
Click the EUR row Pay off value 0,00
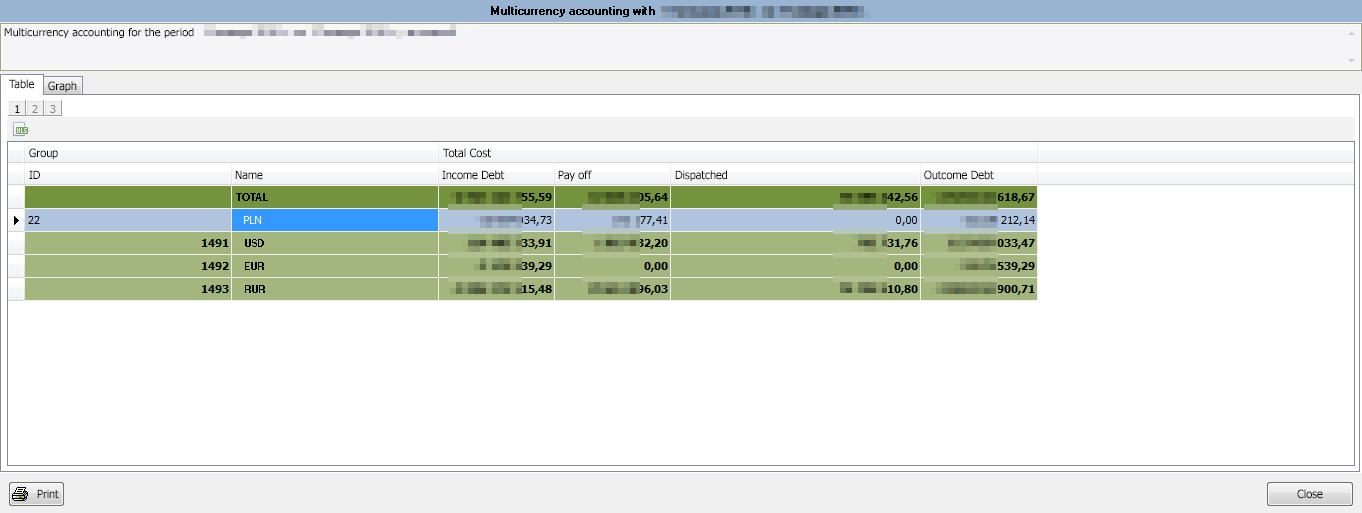612,266
